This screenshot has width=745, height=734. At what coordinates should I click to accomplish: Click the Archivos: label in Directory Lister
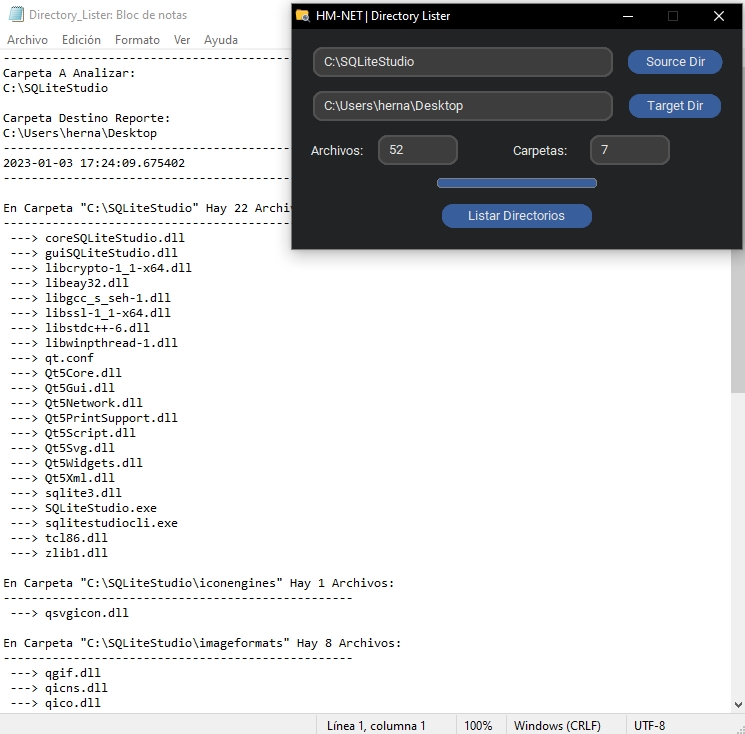coord(337,151)
